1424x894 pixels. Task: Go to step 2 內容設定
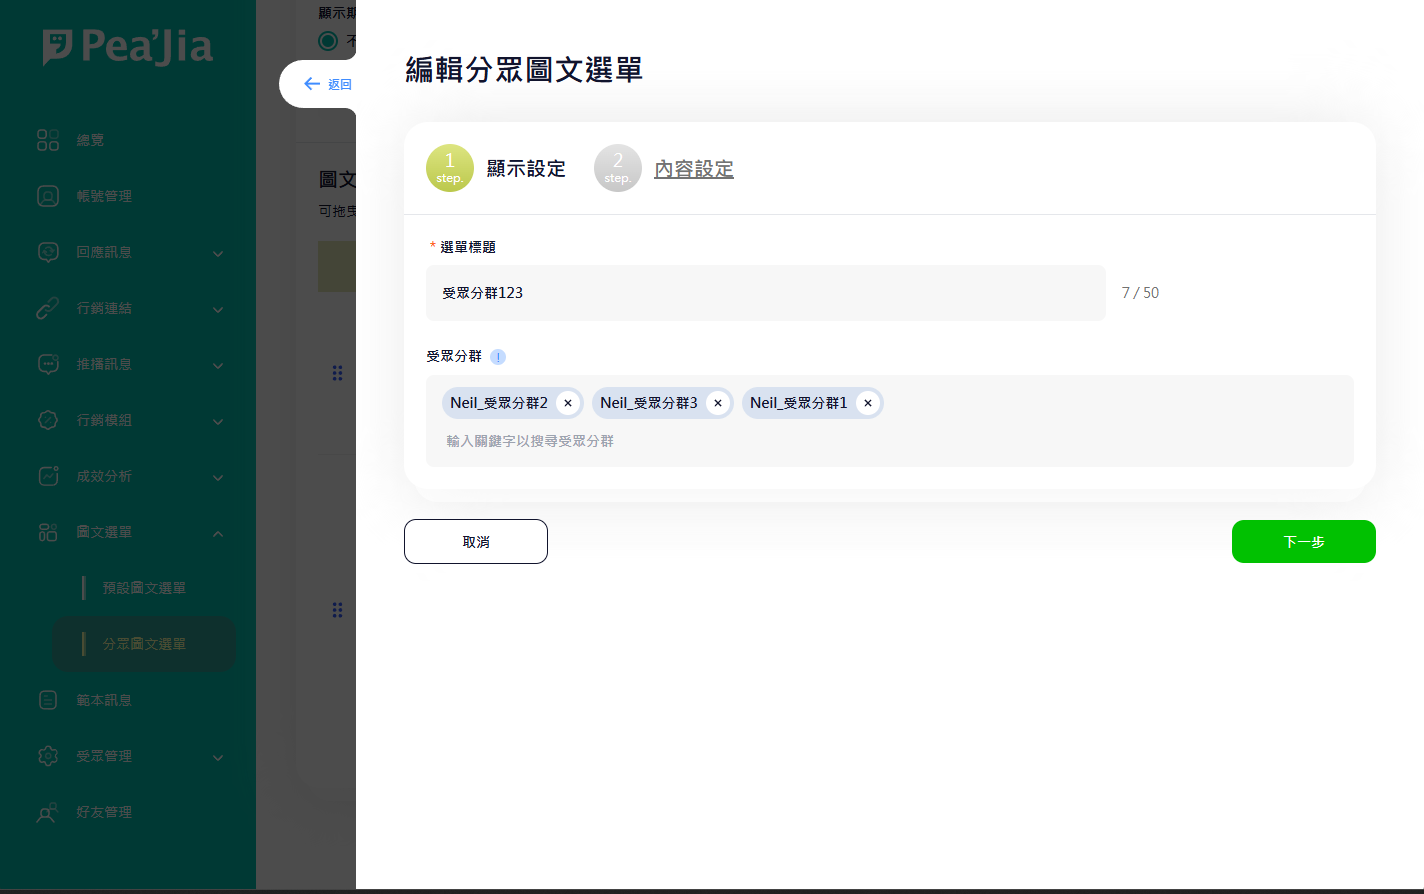(x=693, y=169)
